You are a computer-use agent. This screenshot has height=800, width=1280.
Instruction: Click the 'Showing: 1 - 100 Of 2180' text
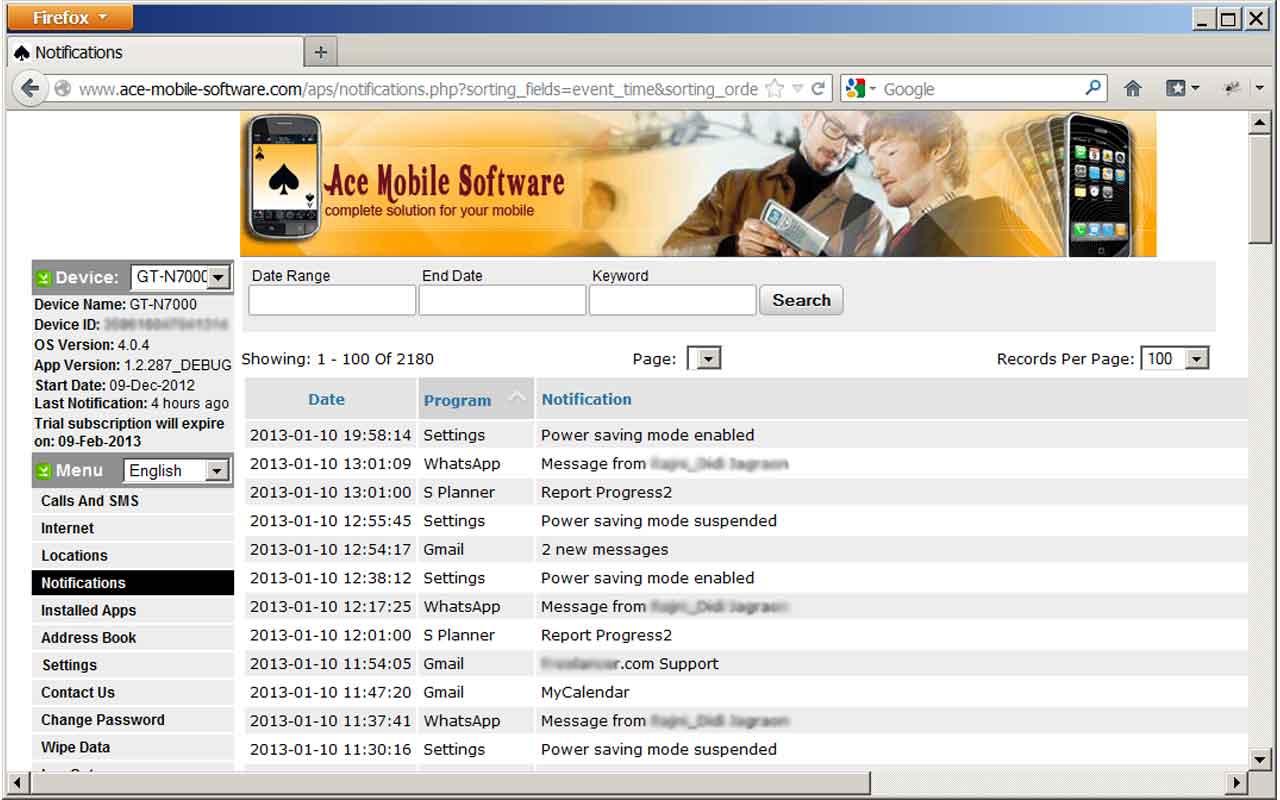(337, 358)
